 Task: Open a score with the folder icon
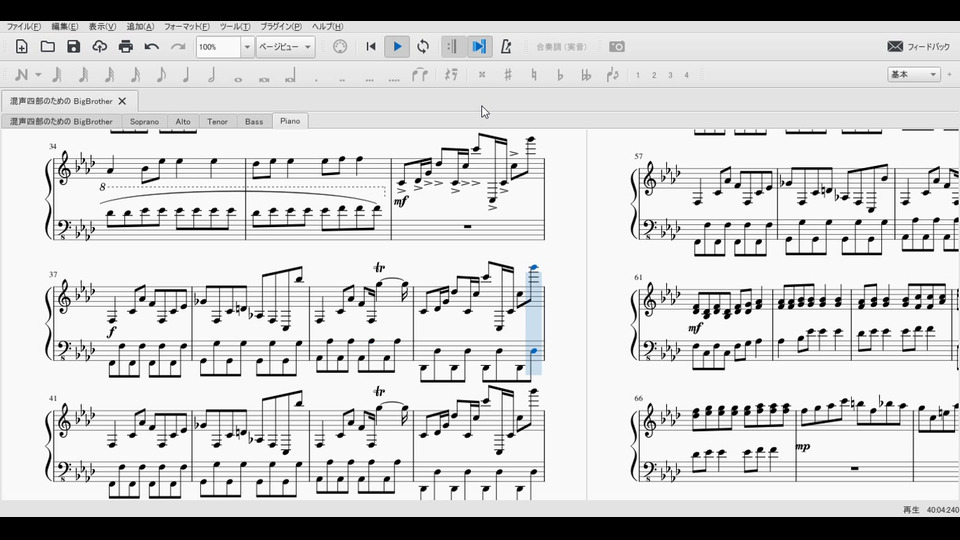coord(48,47)
